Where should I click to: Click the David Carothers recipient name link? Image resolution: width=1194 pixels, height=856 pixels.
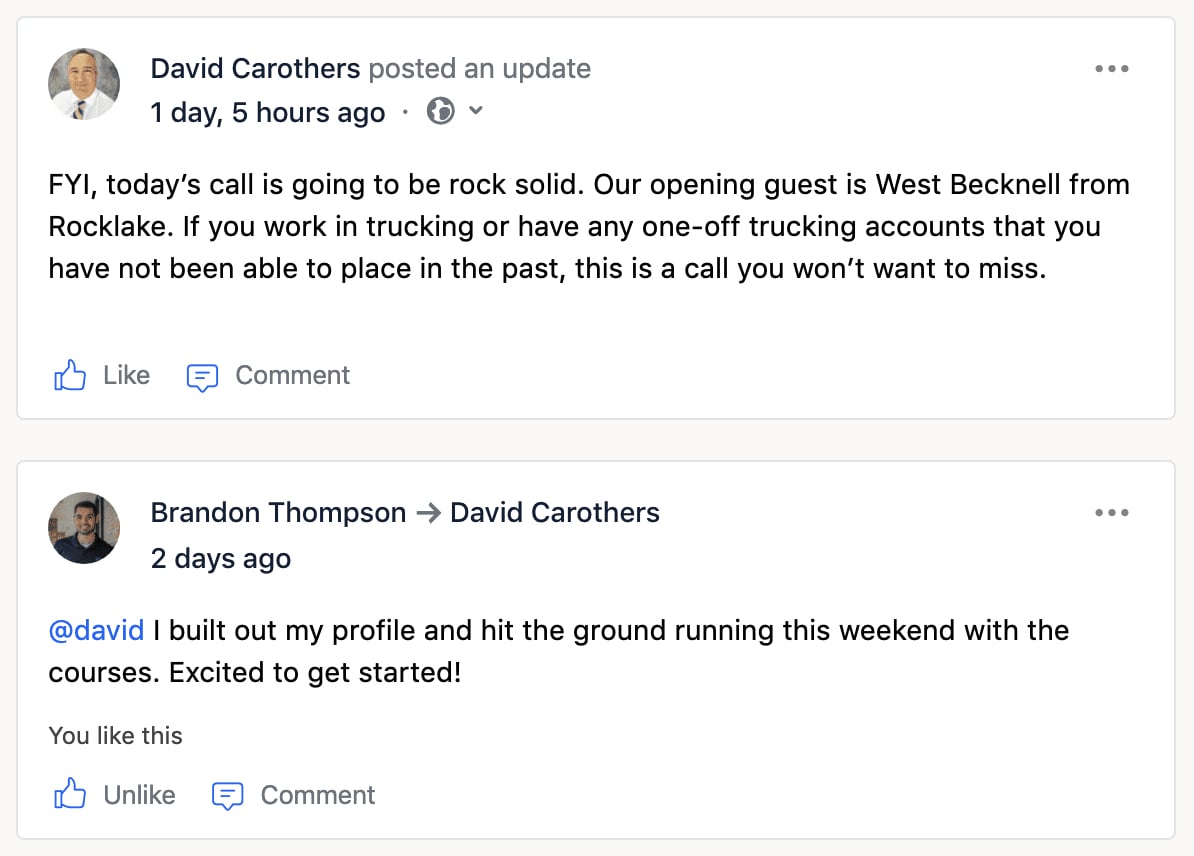coord(554,512)
